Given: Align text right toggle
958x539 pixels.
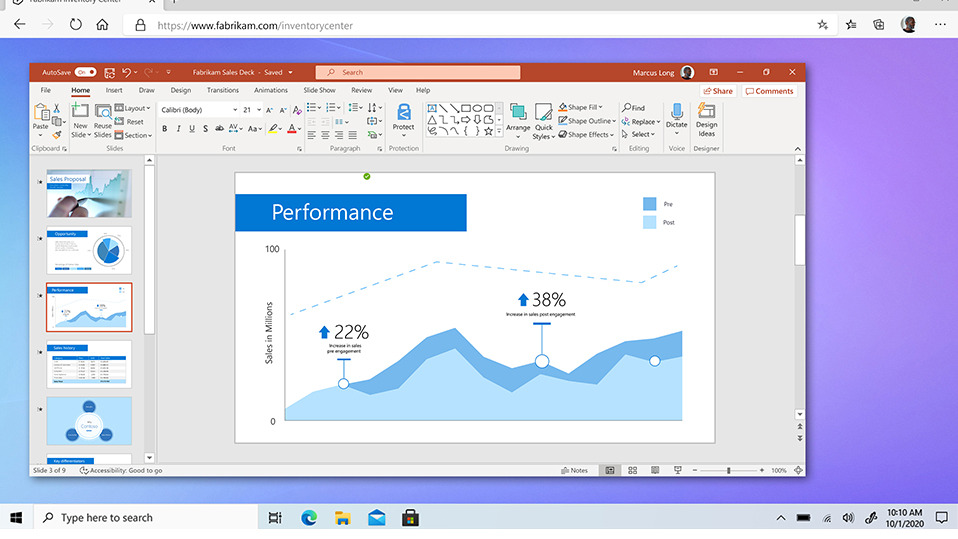Looking at the screenshot, I should [x=339, y=135].
